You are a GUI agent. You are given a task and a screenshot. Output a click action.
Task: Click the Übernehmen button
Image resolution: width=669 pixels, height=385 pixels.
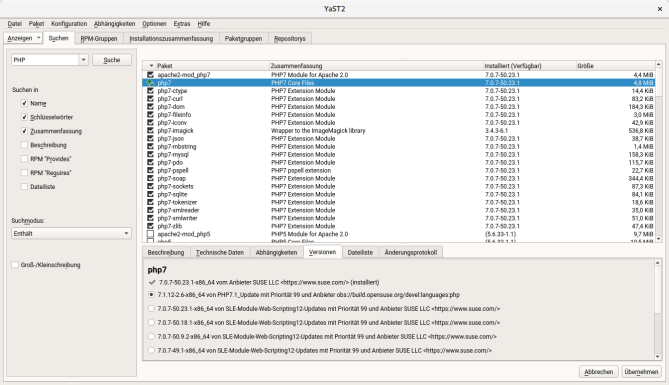tap(641, 372)
